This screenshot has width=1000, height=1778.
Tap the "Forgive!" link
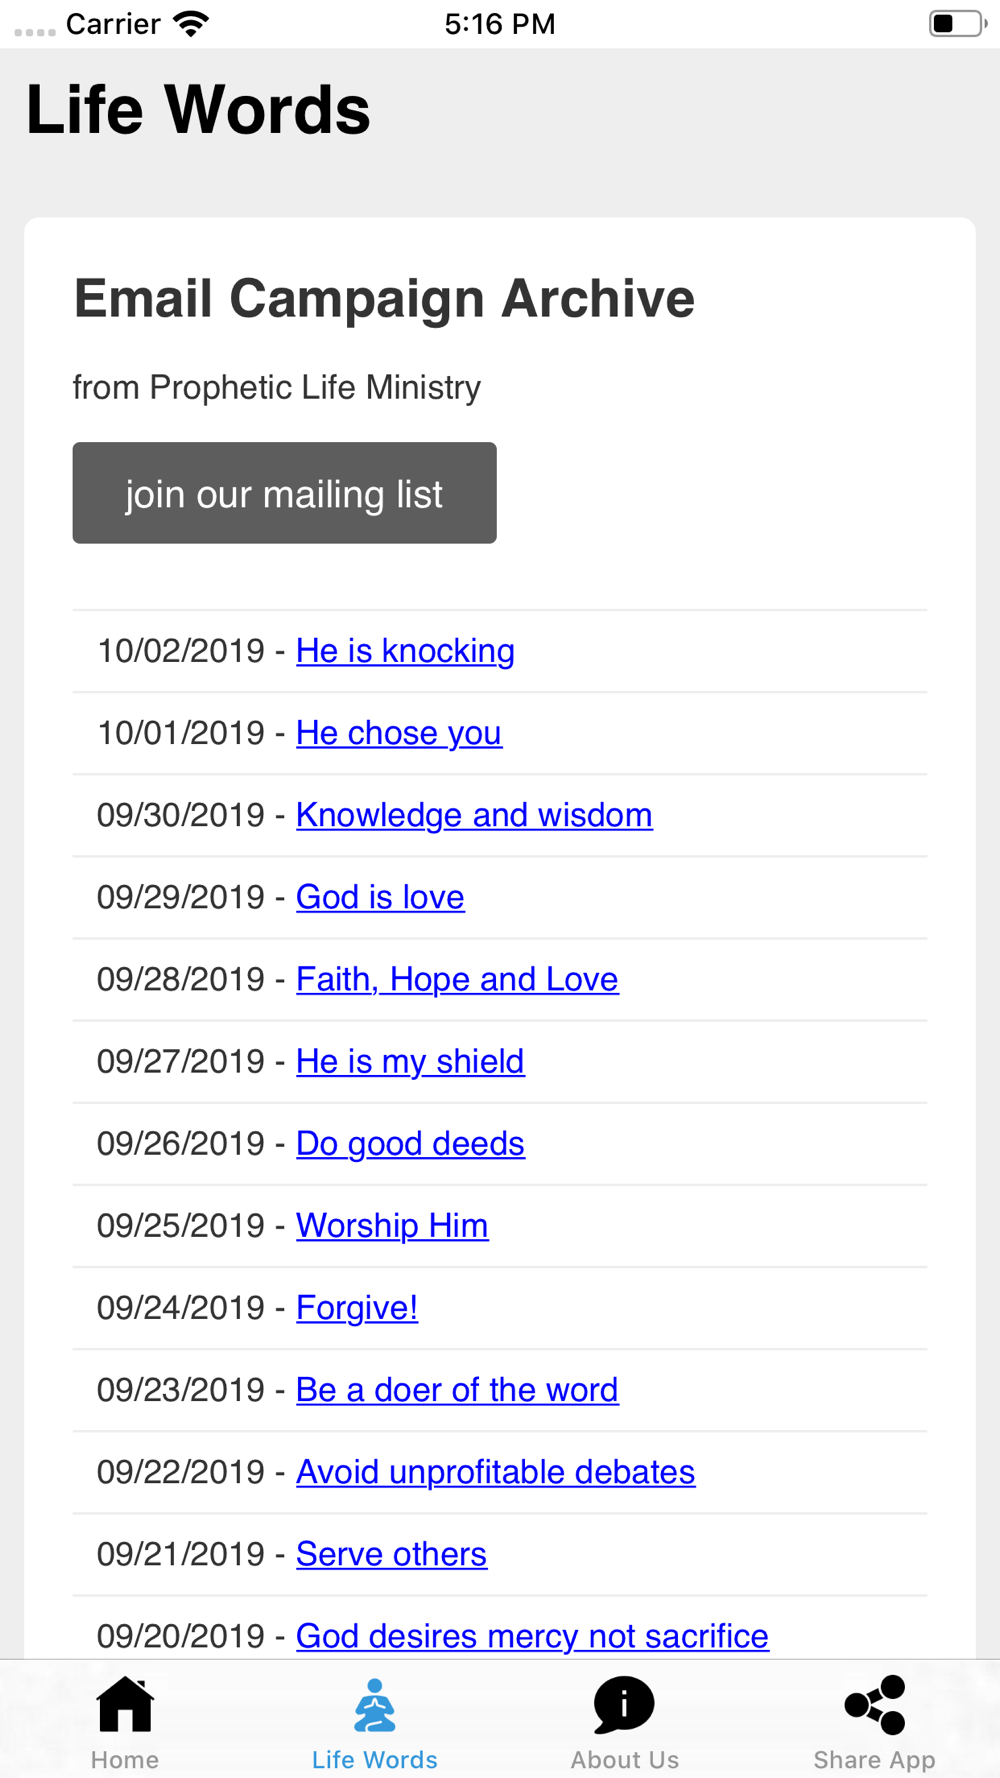pos(357,1307)
